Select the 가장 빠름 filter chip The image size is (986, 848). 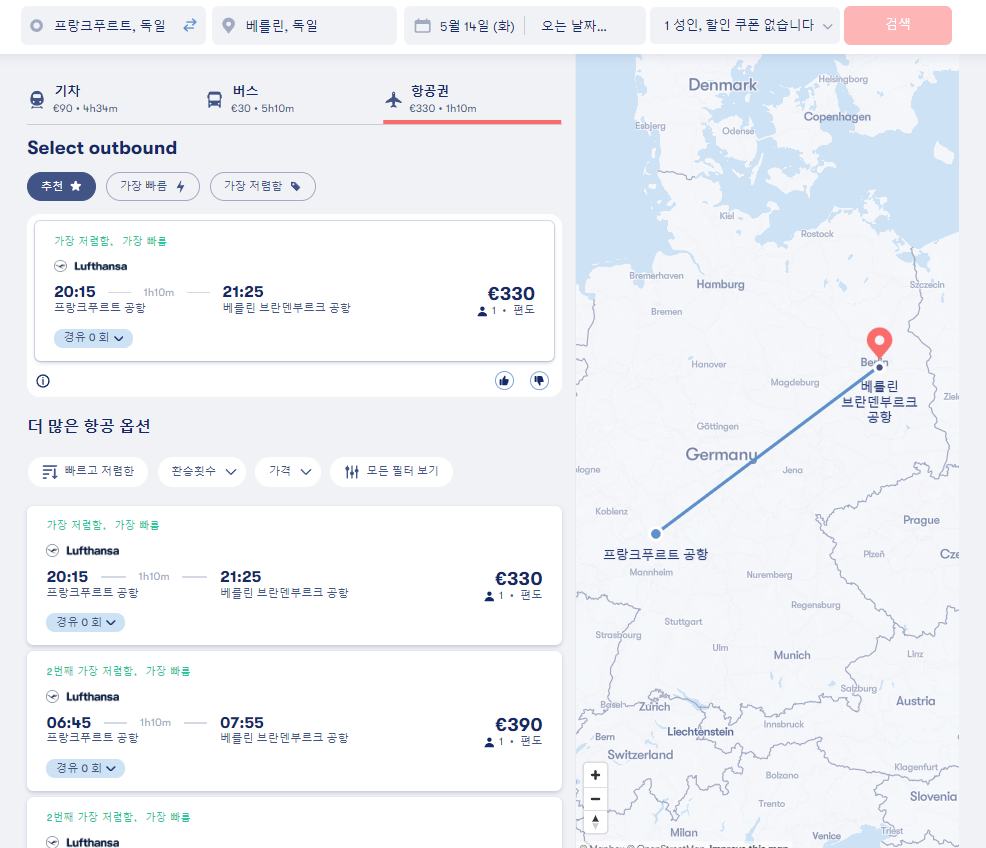tap(153, 186)
